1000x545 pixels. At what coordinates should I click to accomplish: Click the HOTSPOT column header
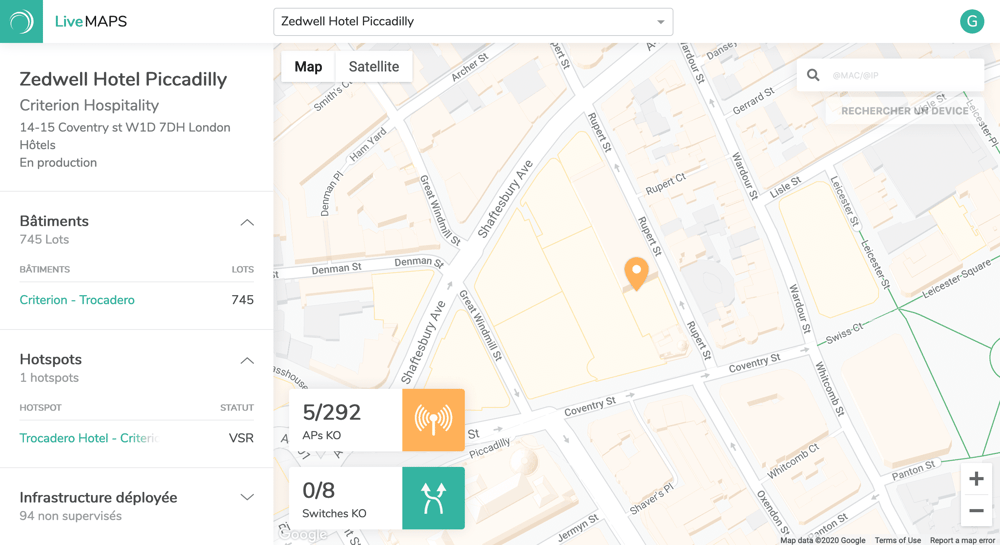40,407
